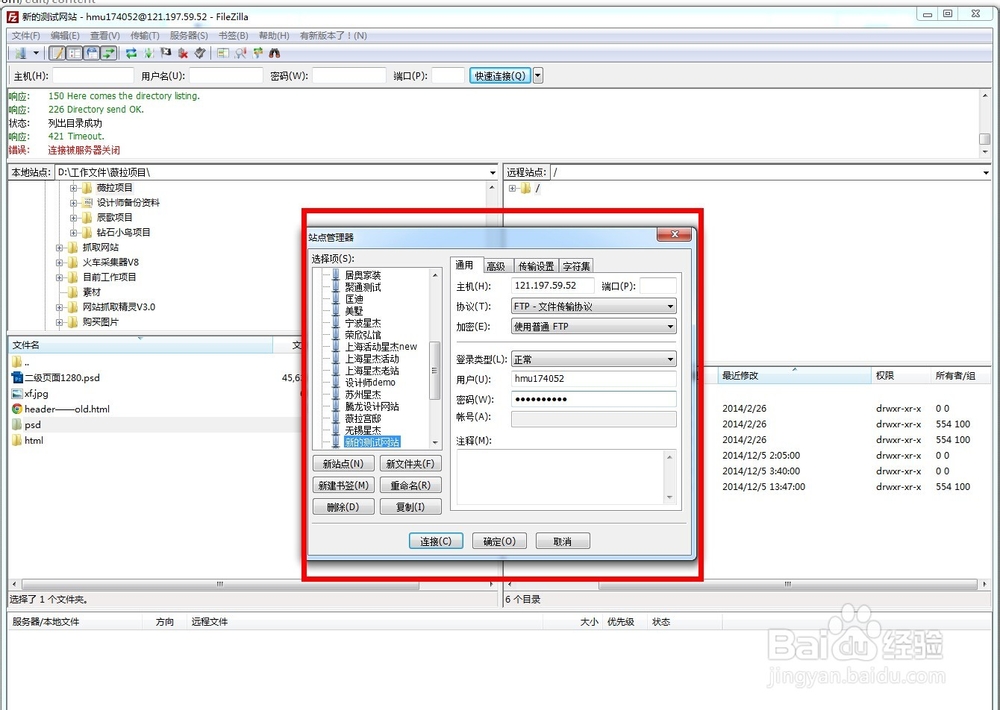This screenshot has width=1000, height=710.
Task: Click the 新建书签(M) button
Action: point(343,485)
